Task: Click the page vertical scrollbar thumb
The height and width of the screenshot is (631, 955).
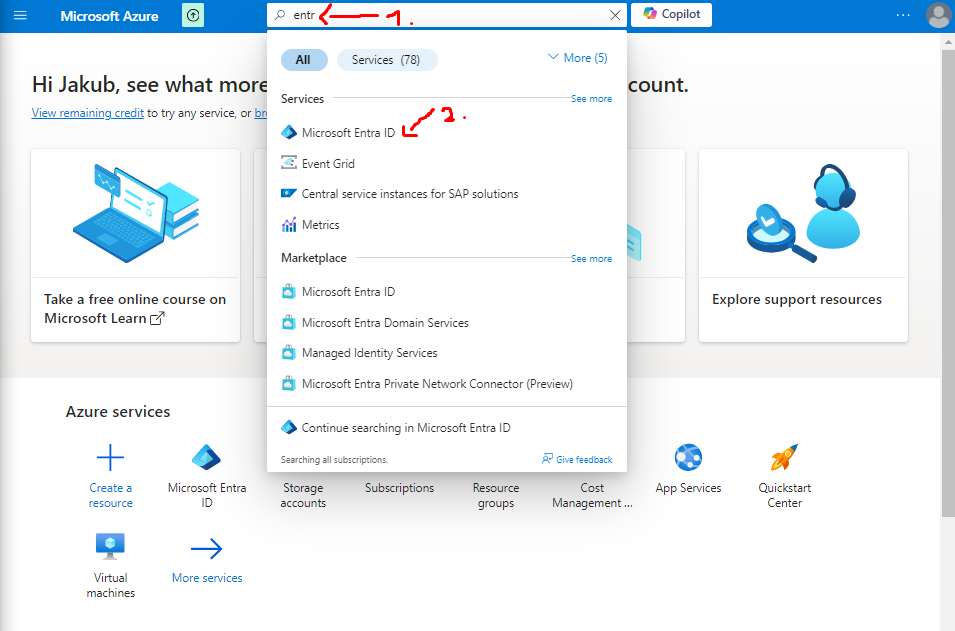Action: coord(949,283)
